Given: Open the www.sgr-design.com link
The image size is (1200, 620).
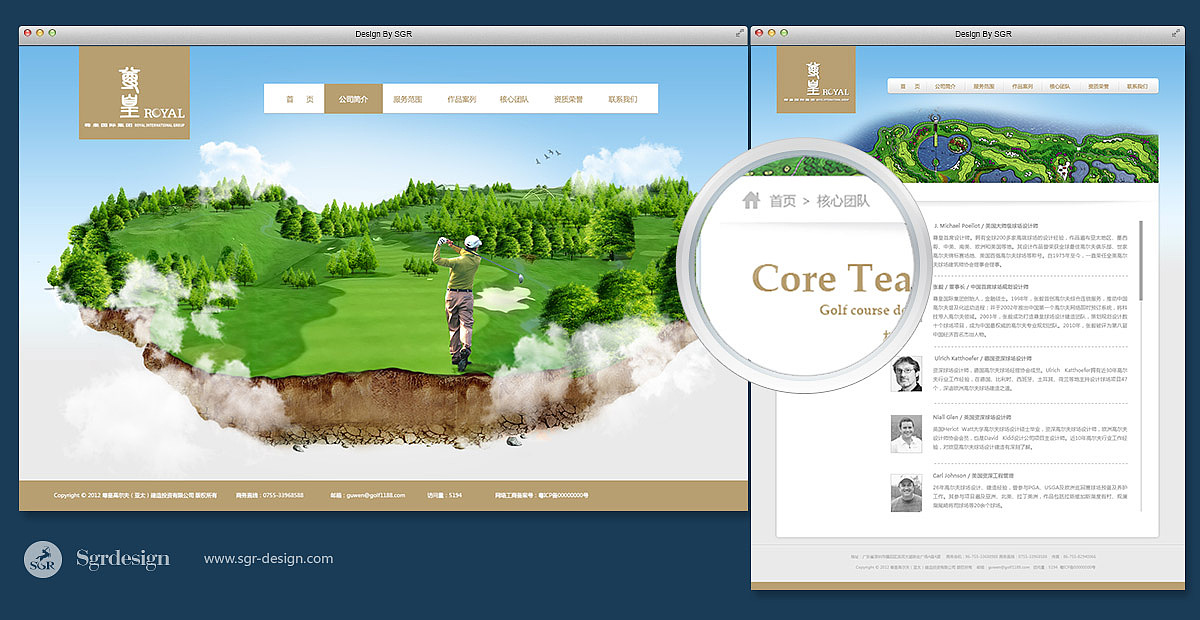Looking at the screenshot, I should tap(268, 558).
